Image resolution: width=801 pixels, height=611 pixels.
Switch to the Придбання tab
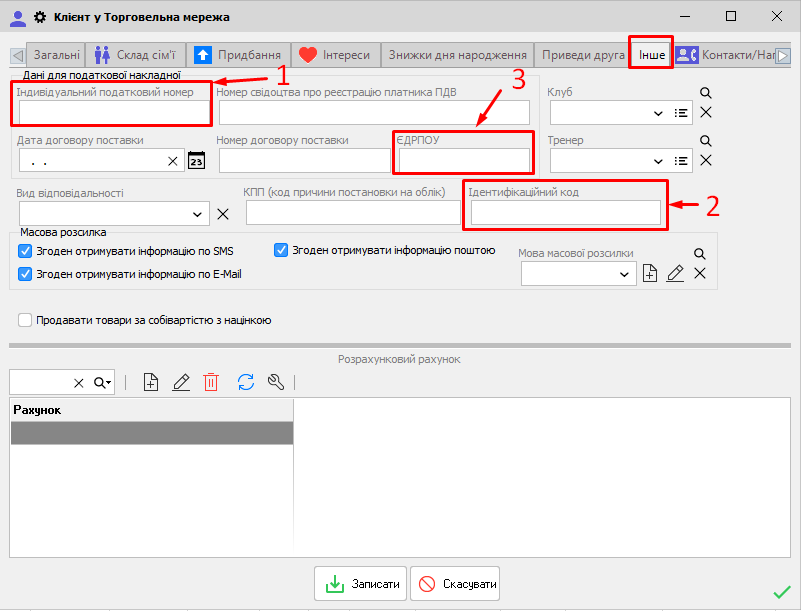tap(238, 55)
